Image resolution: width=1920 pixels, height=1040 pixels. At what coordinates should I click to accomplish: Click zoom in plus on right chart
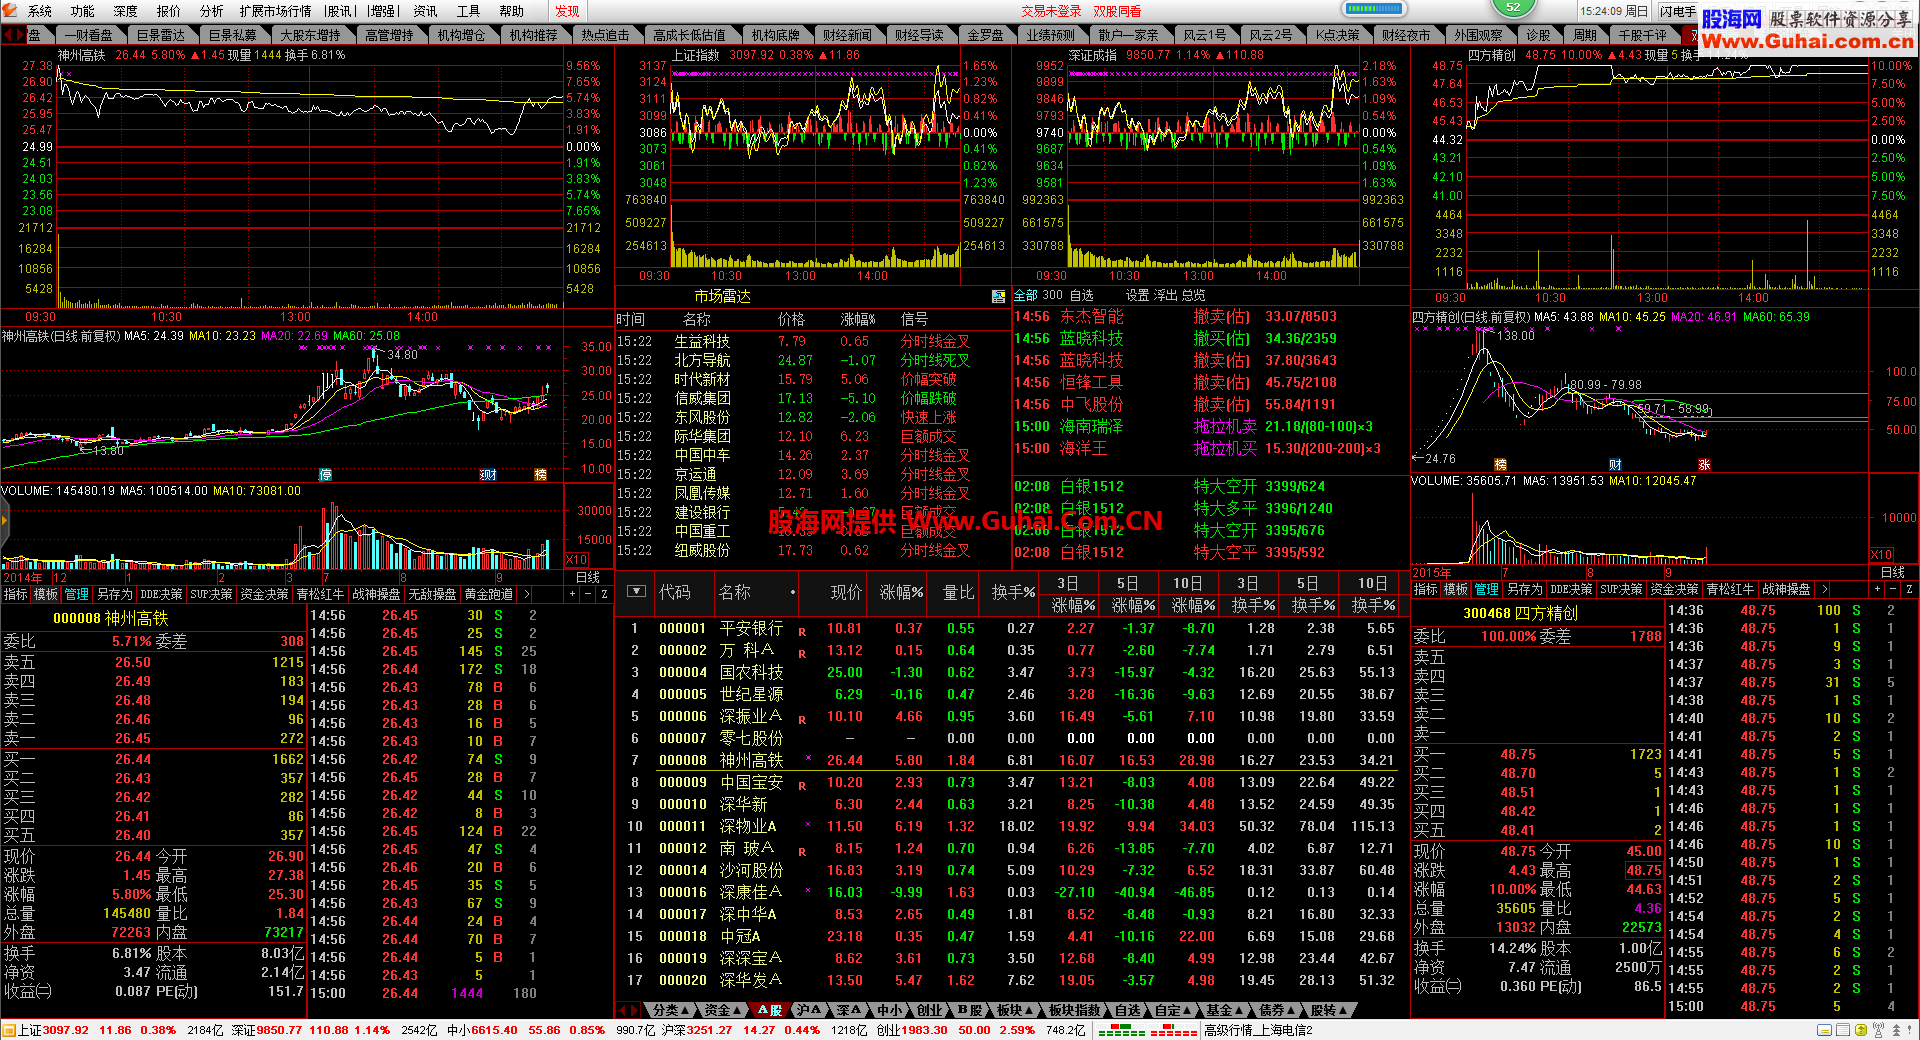tap(1877, 590)
